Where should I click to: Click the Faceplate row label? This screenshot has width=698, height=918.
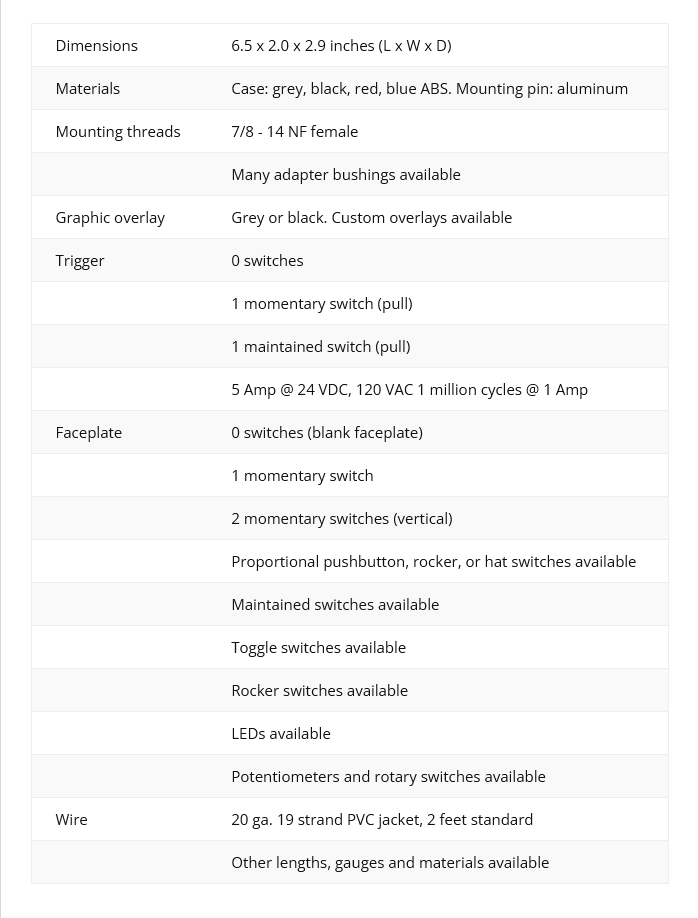point(89,433)
